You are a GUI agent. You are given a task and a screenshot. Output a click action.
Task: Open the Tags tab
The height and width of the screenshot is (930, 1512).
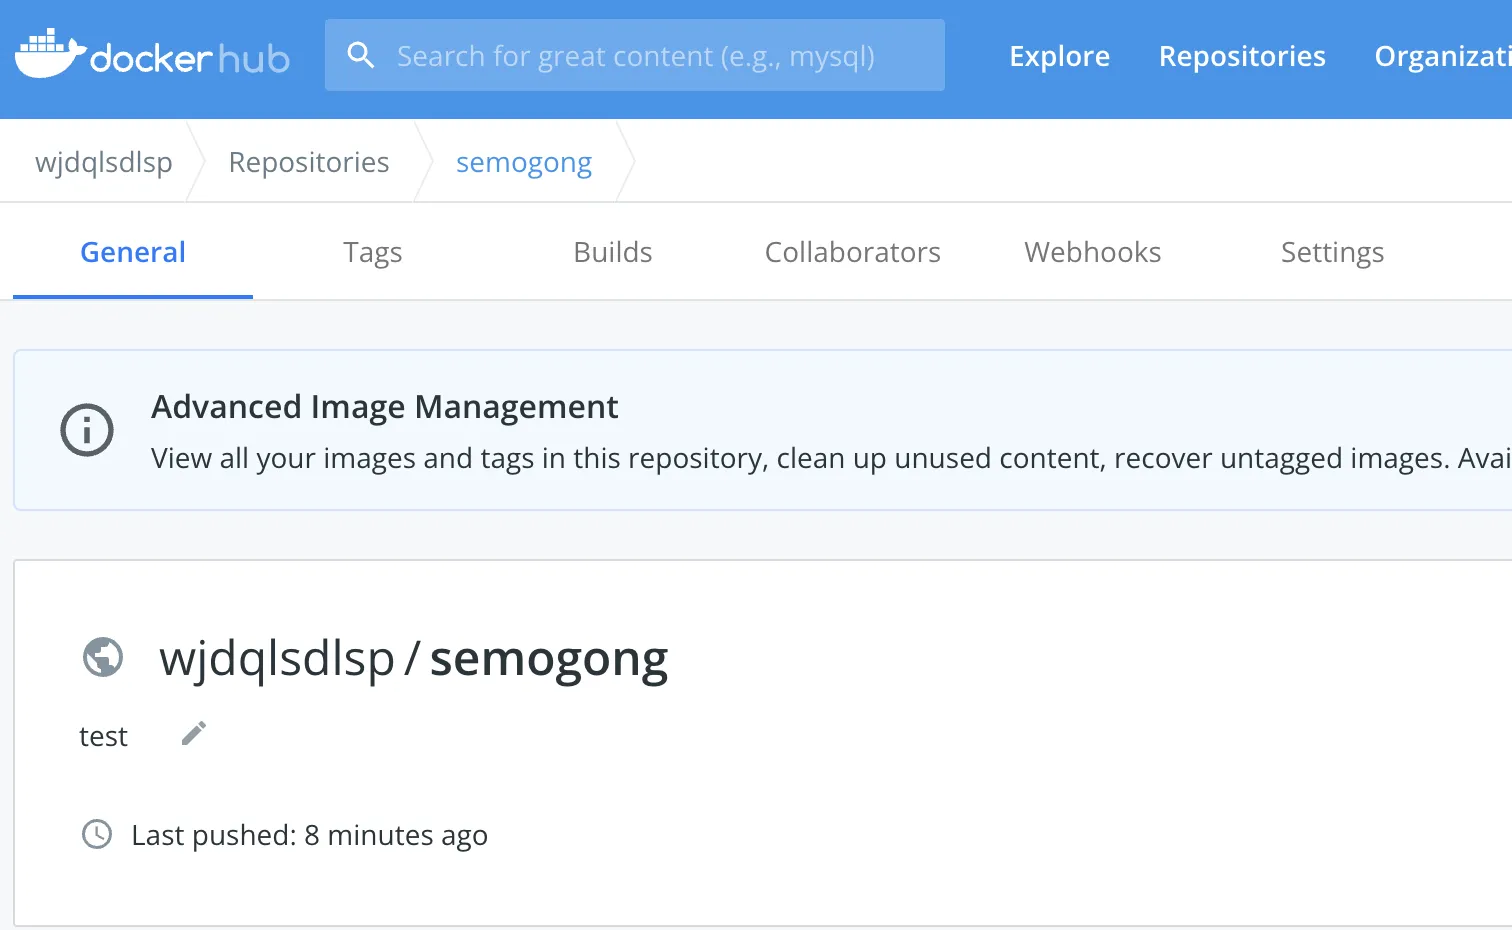[373, 252]
